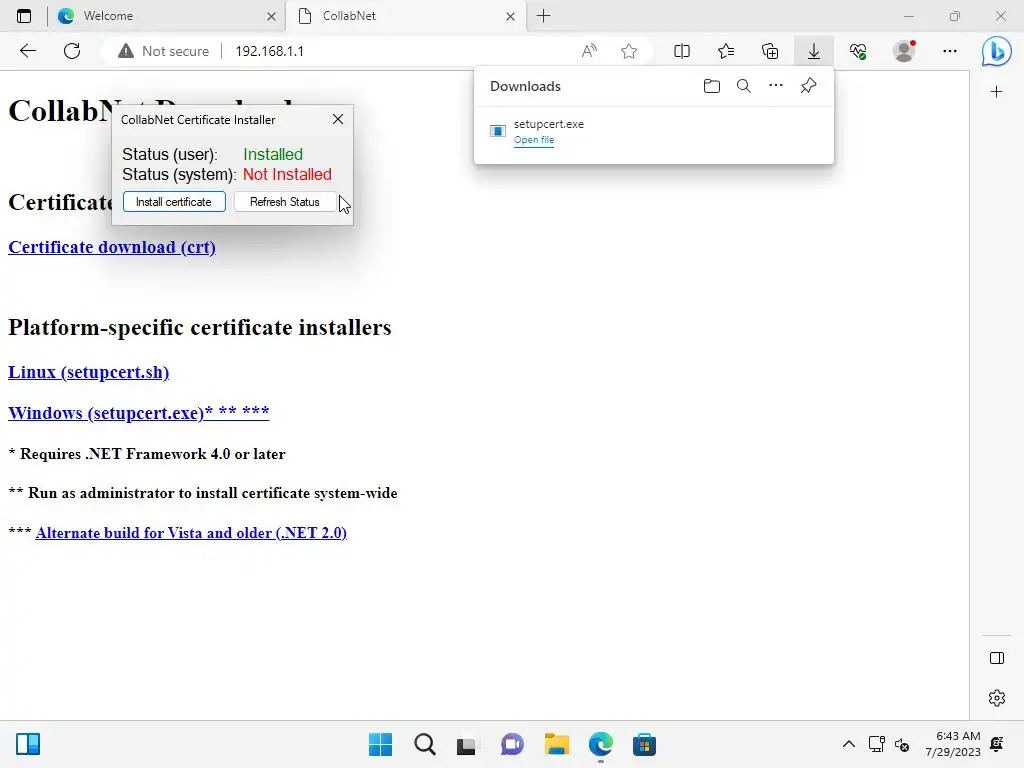The width and height of the screenshot is (1024, 768).
Task: Open Bing Chat sidebar icon
Action: [x=996, y=52]
